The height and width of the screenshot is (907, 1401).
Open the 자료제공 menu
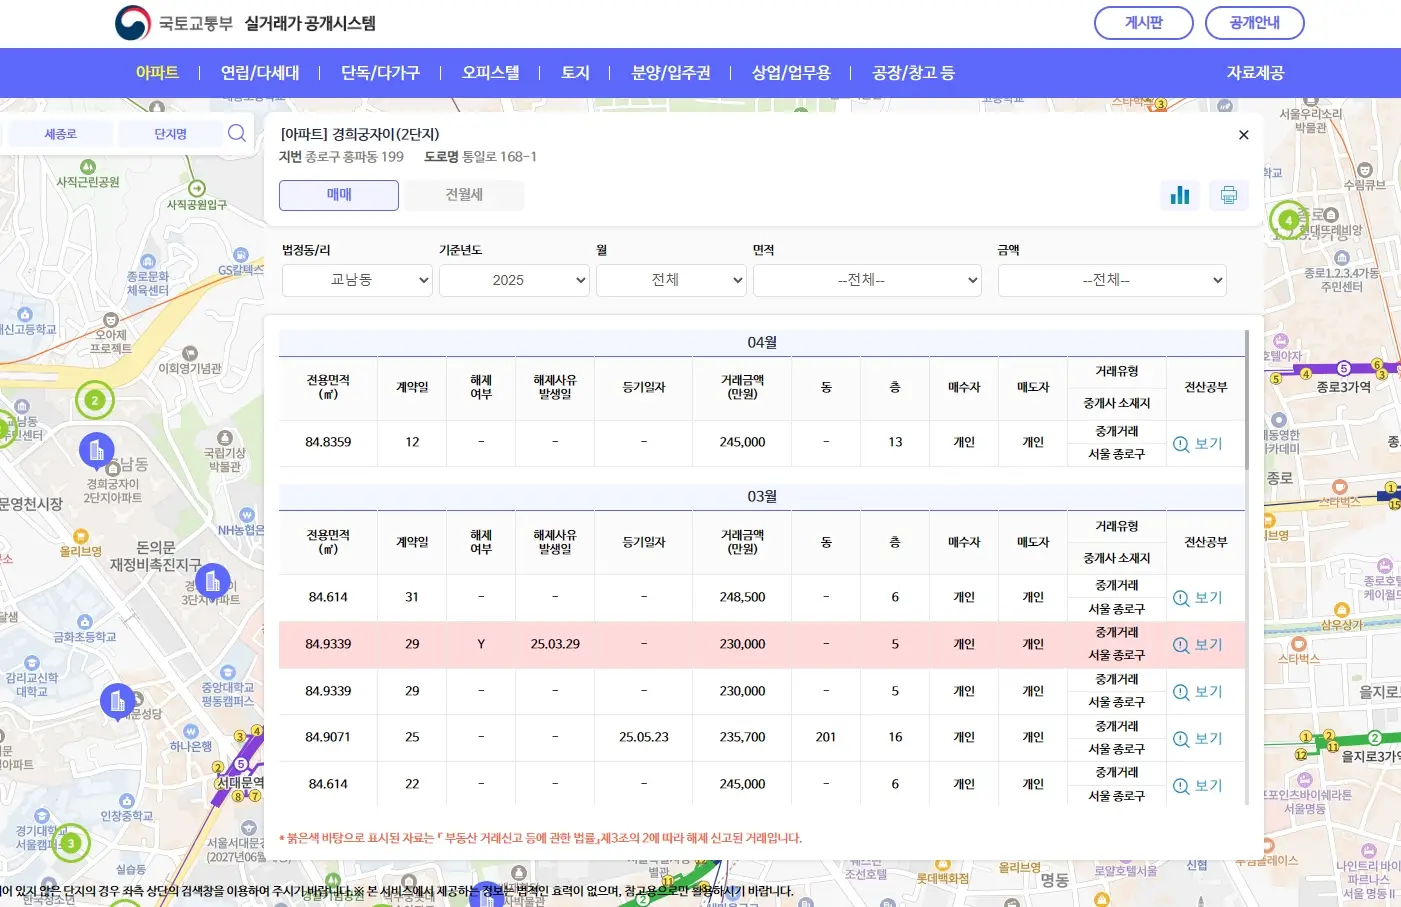point(1256,72)
